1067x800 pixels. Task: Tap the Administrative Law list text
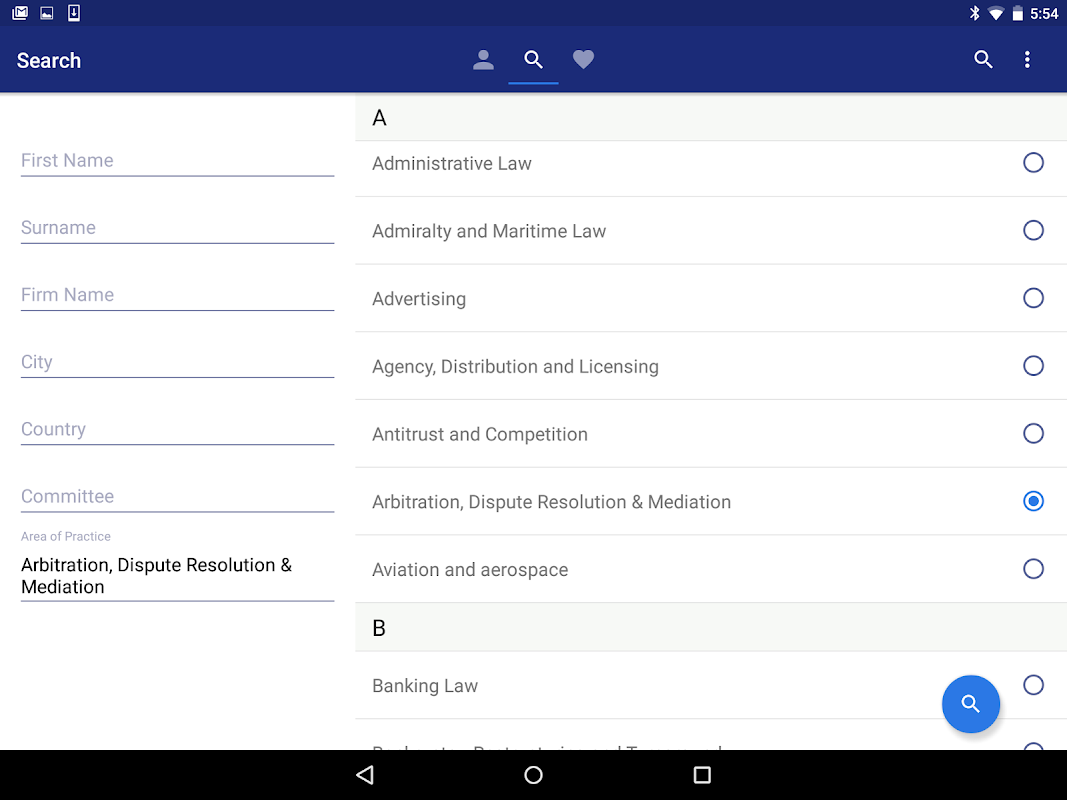click(x=452, y=163)
